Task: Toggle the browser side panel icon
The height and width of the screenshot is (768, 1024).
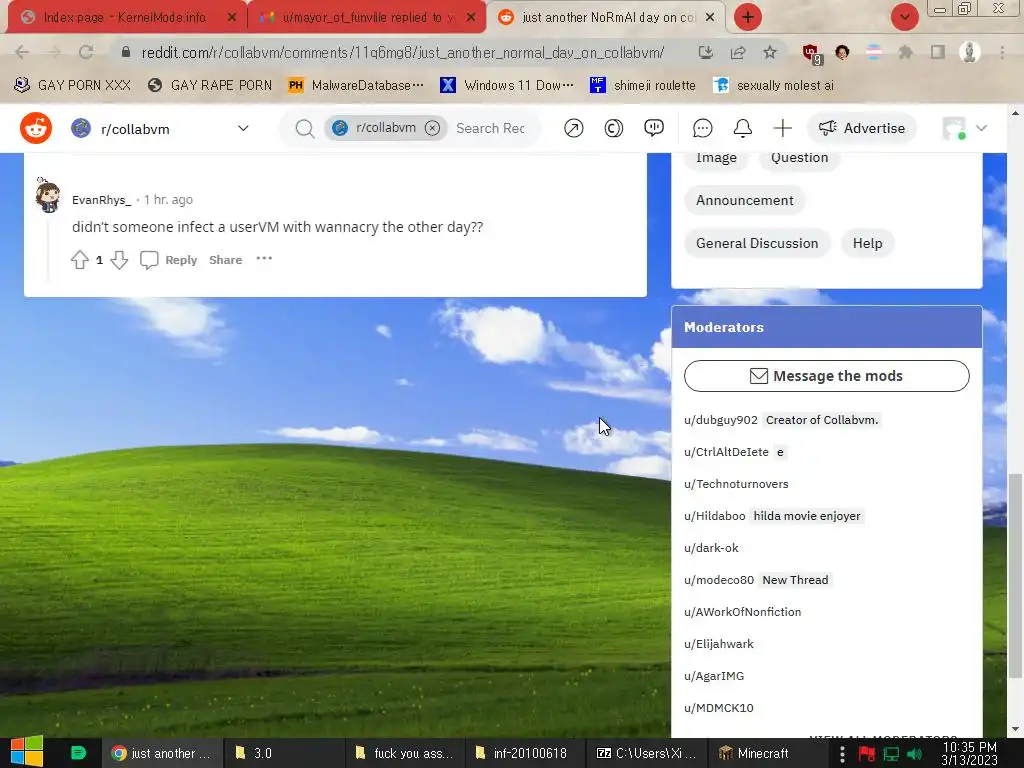Action: [x=938, y=52]
